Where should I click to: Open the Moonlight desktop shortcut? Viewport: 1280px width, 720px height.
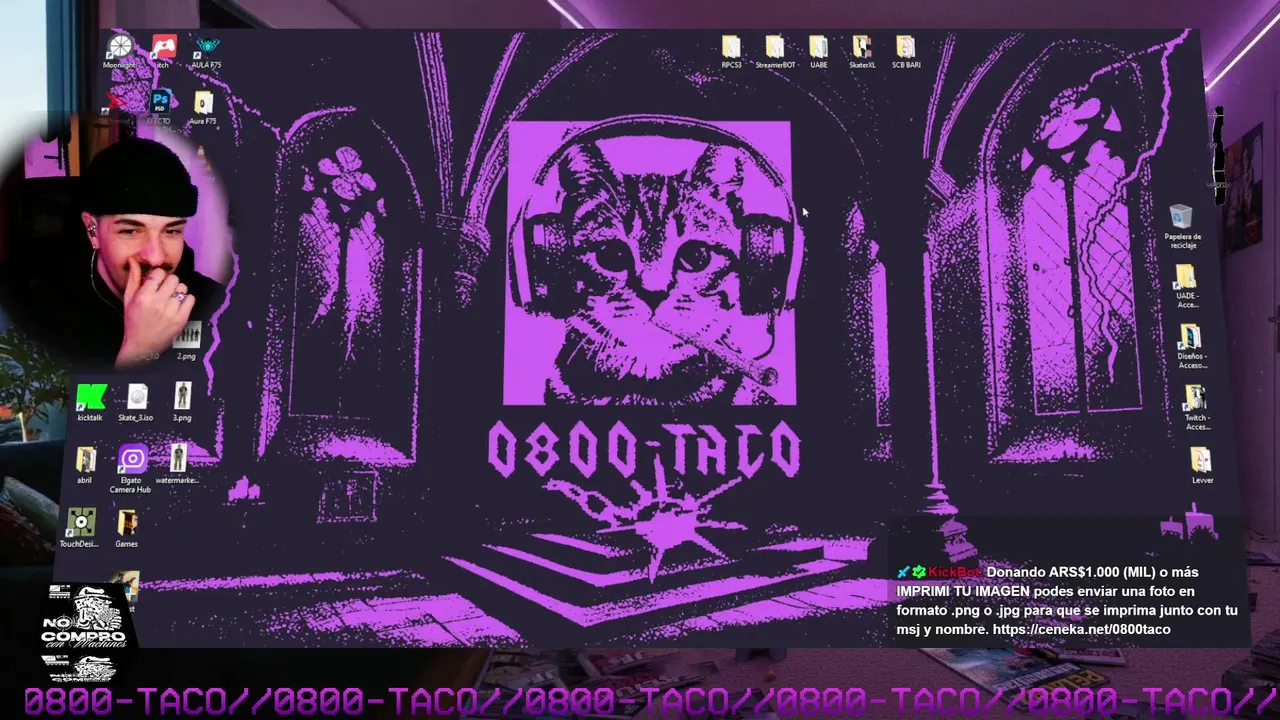click(120, 50)
